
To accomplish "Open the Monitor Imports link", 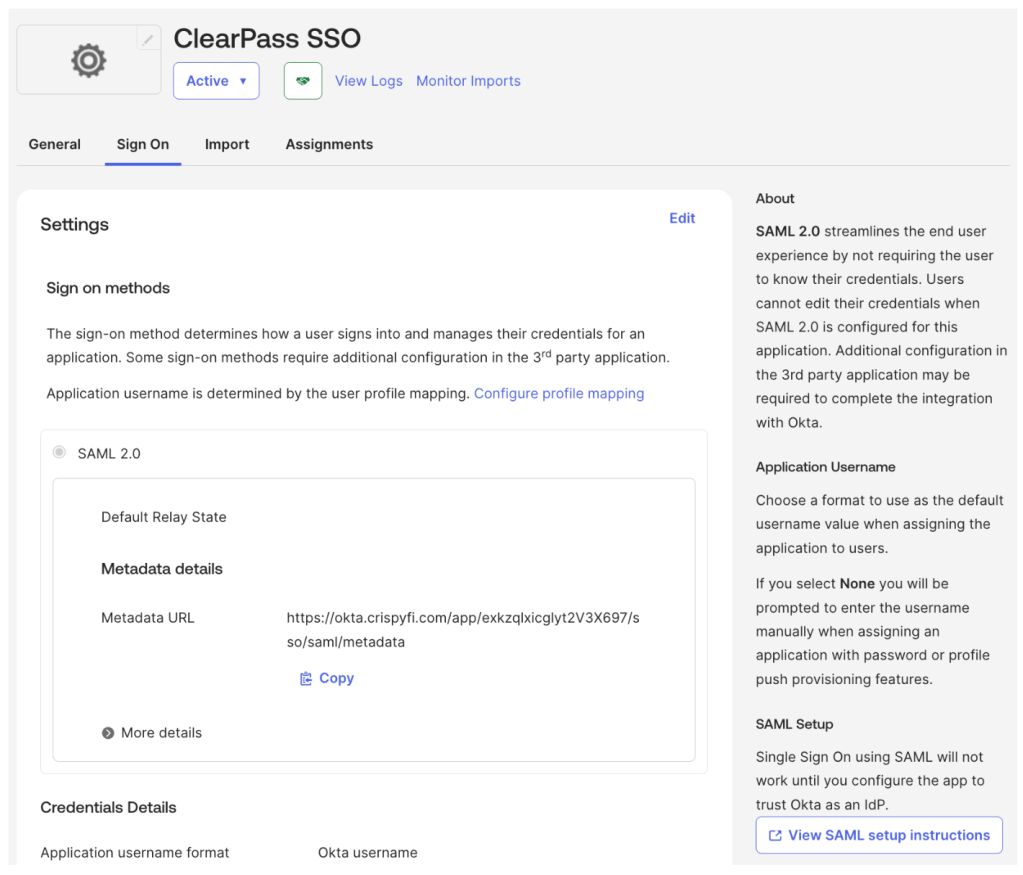I will (x=468, y=81).
